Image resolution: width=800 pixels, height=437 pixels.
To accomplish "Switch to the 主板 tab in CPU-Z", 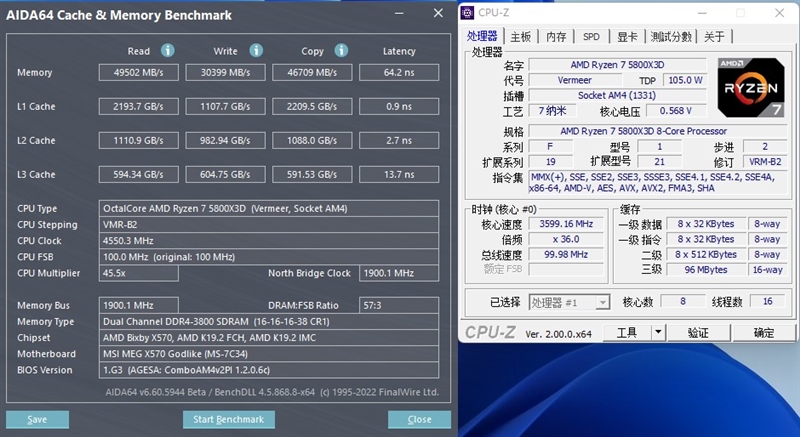I will point(521,37).
